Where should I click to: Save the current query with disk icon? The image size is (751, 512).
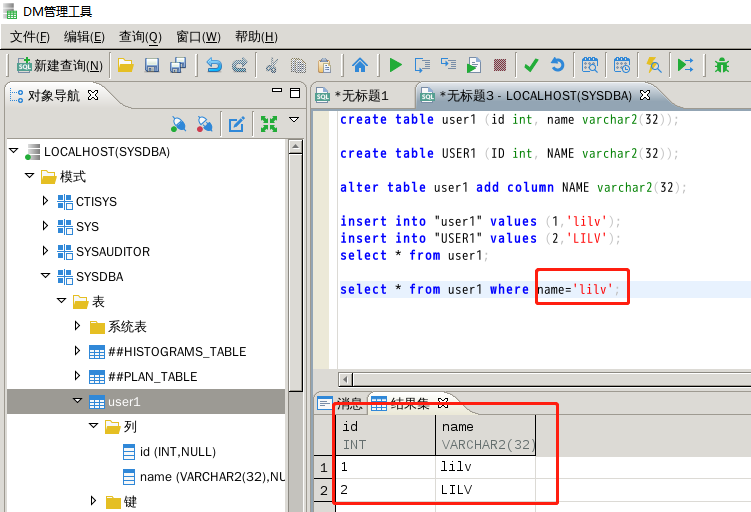(152, 65)
